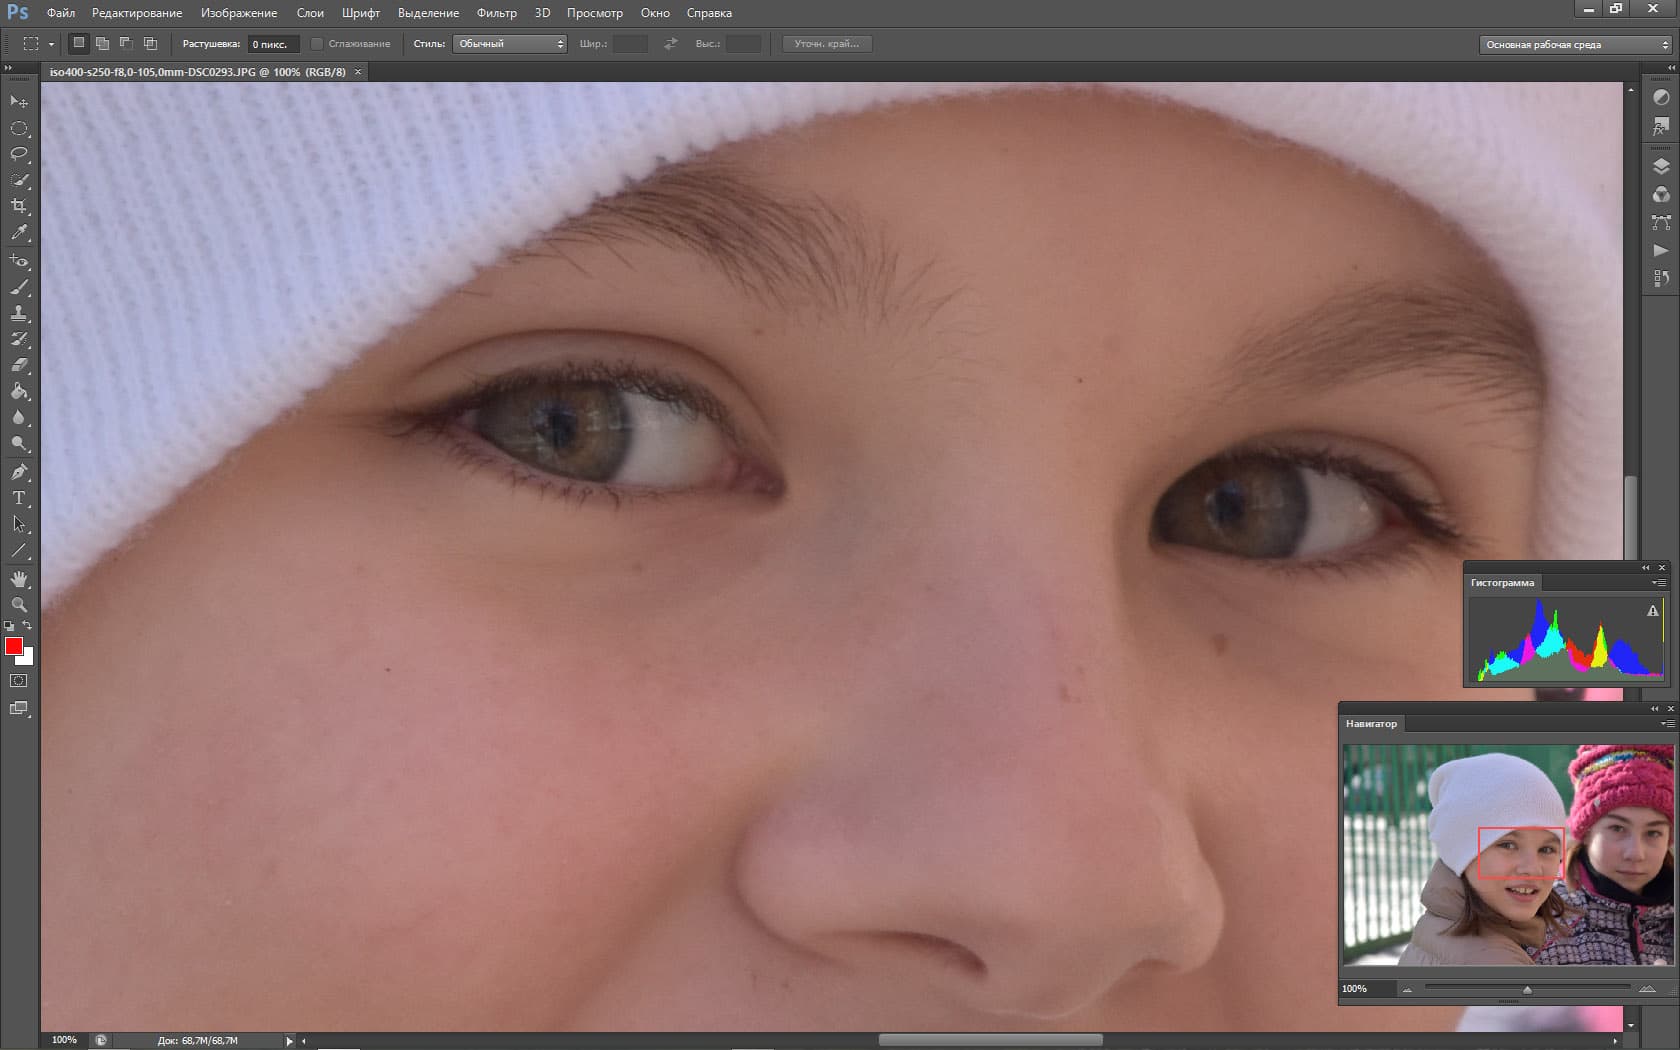Select the Lasso tool
1680x1050 pixels.
point(19,154)
